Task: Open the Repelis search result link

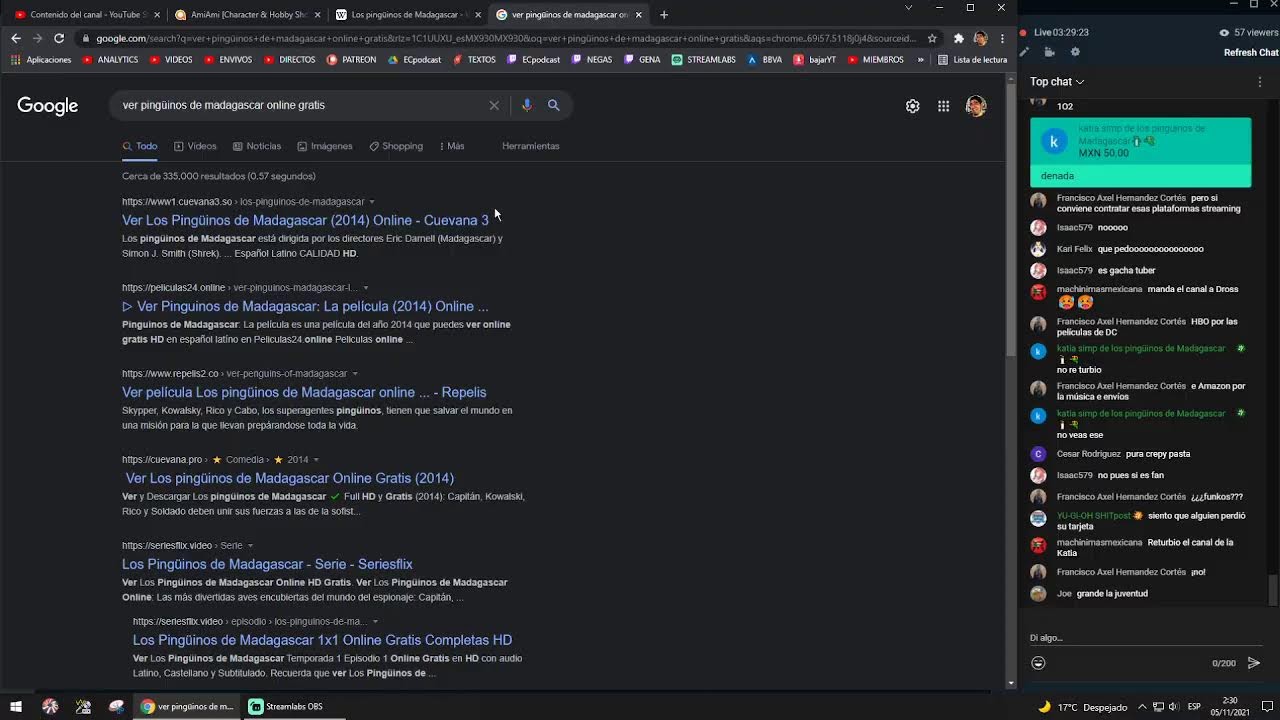Action: pos(304,392)
